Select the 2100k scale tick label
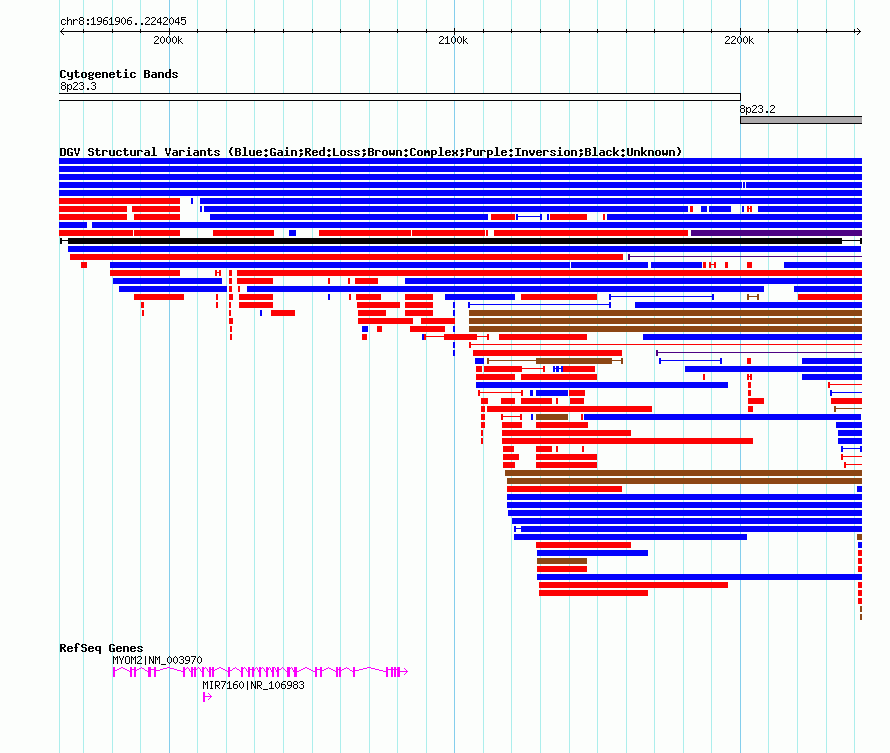 point(453,40)
